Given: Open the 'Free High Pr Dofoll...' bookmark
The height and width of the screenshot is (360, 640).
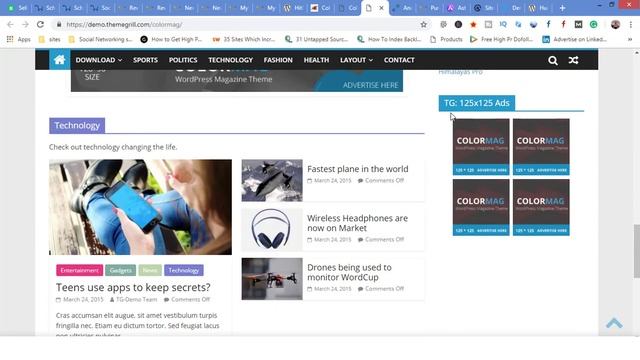Looking at the screenshot, I should [502, 39].
